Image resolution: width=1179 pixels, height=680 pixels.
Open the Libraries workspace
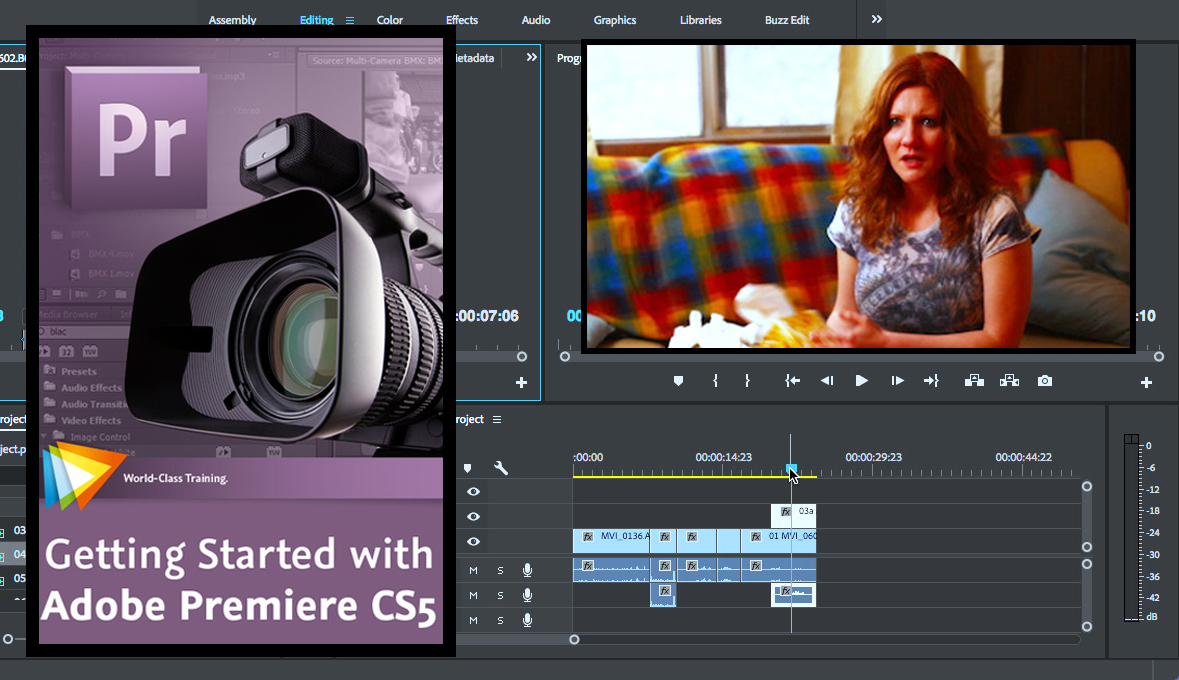[701, 20]
